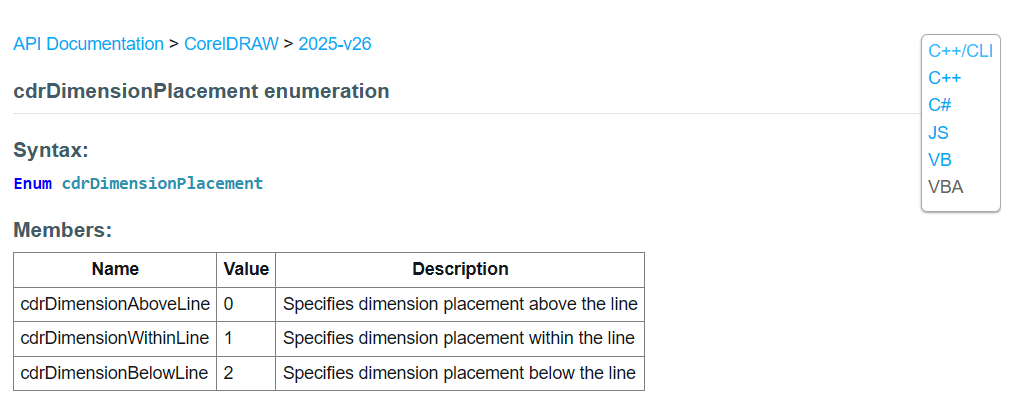The height and width of the screenshot is (399, 1017).
Task: Switch syntax language to C++/CLI
Action: point(961,51)
